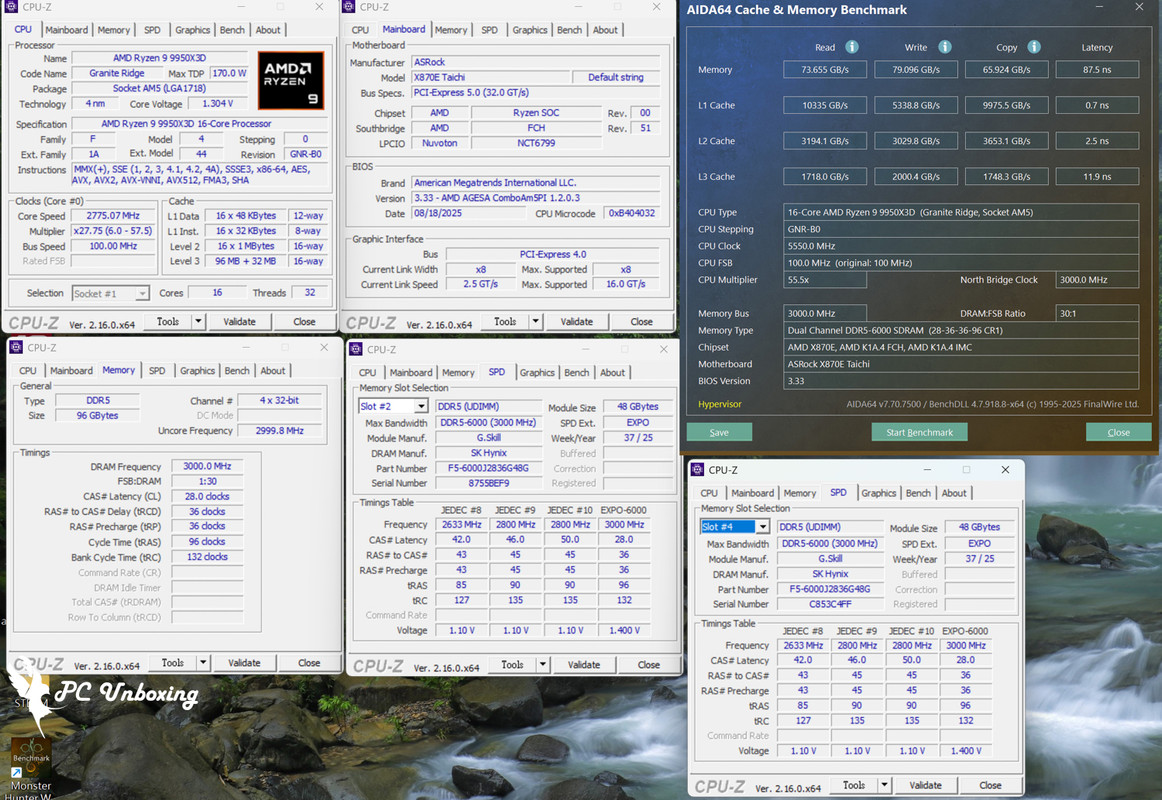
Task: Click the Save button in AIDA64
Action: coord(719,433)
